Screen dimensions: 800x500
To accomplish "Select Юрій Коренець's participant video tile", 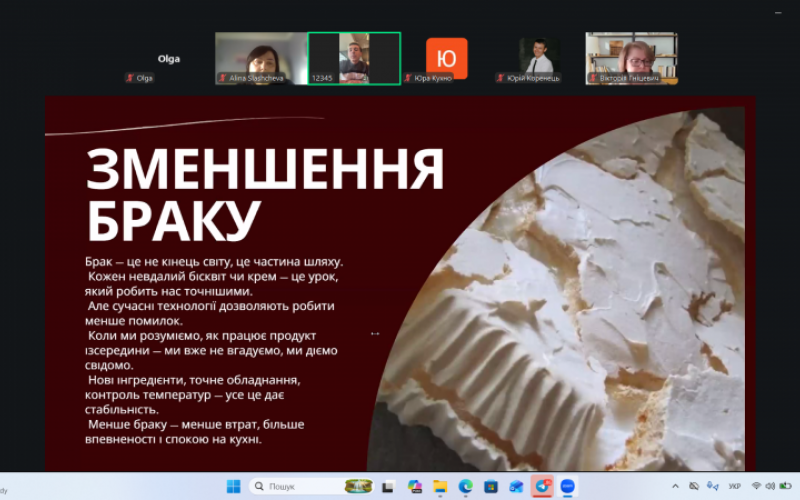I will [x=539, y=58].
